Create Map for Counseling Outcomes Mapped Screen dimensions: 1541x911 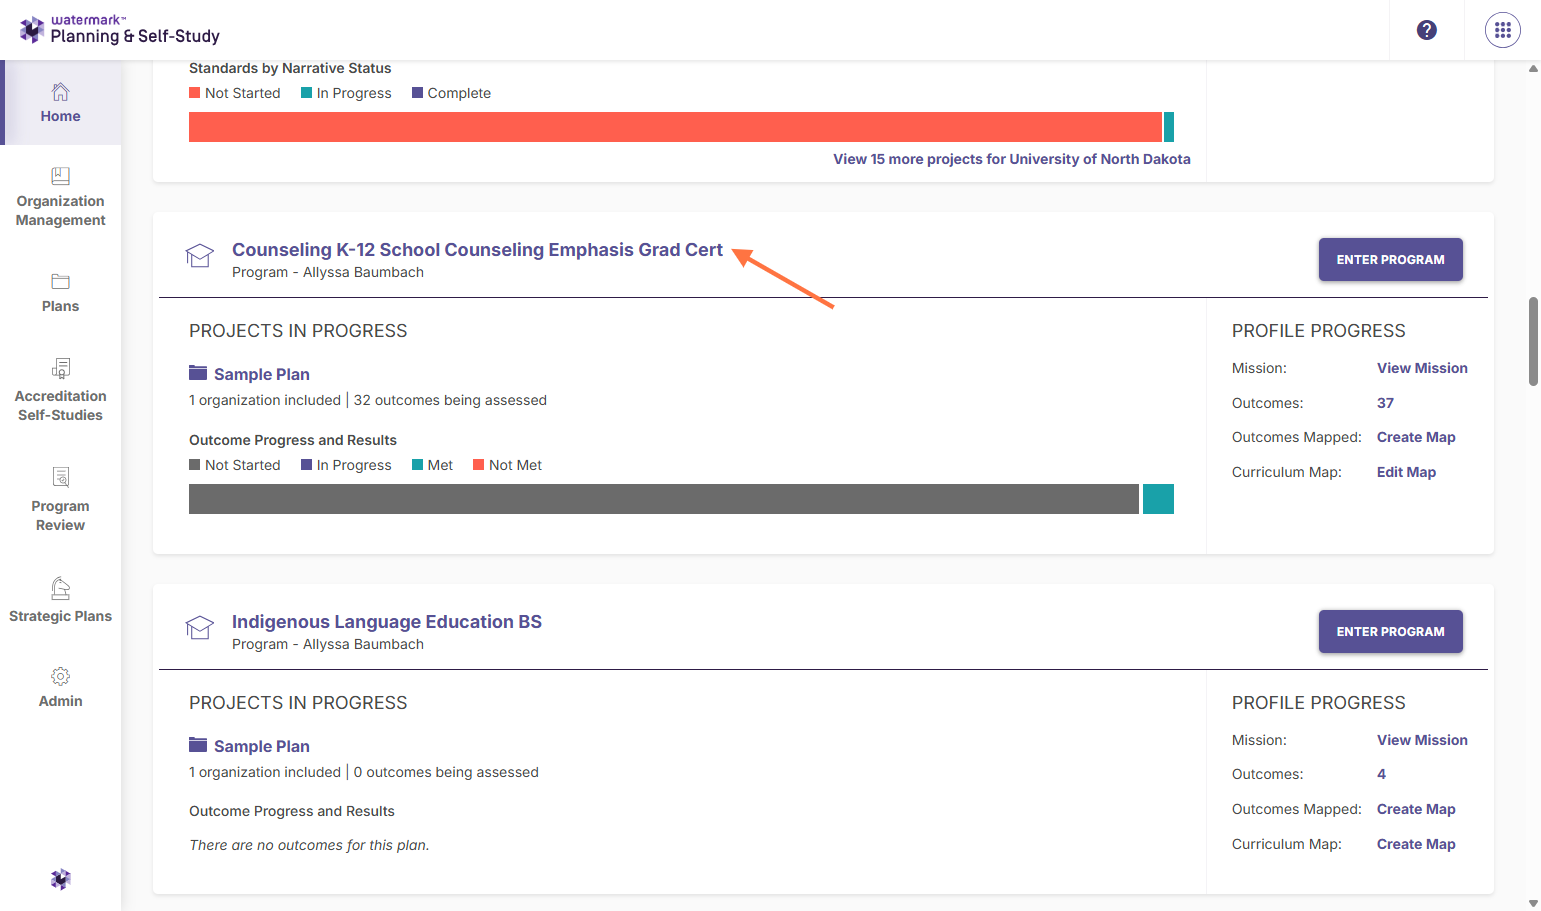point(1416,437)
